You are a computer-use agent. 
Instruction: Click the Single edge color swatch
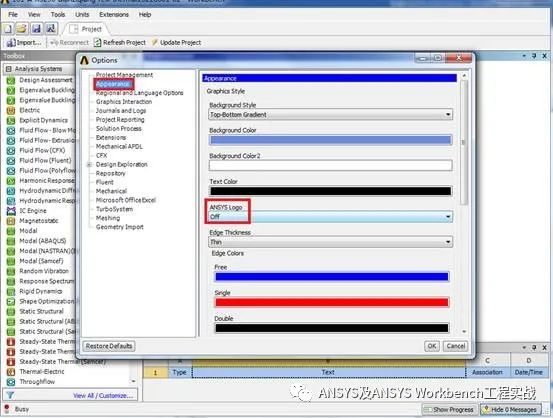point(332,302)
